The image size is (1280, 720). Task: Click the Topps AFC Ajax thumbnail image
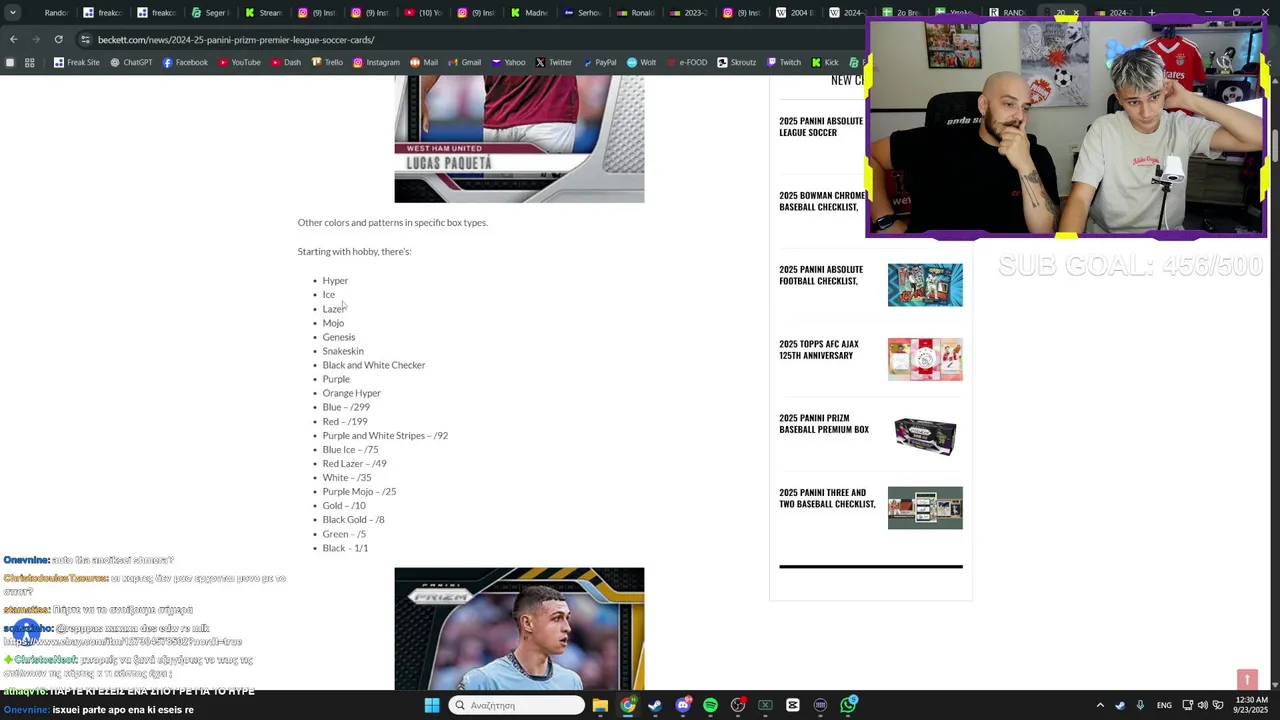click(x=925, y=359)
